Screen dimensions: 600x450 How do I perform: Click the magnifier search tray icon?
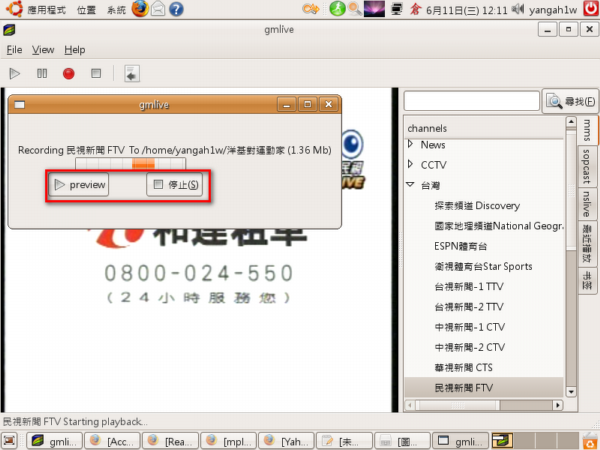pyautogui.click(x=355, y=9)
